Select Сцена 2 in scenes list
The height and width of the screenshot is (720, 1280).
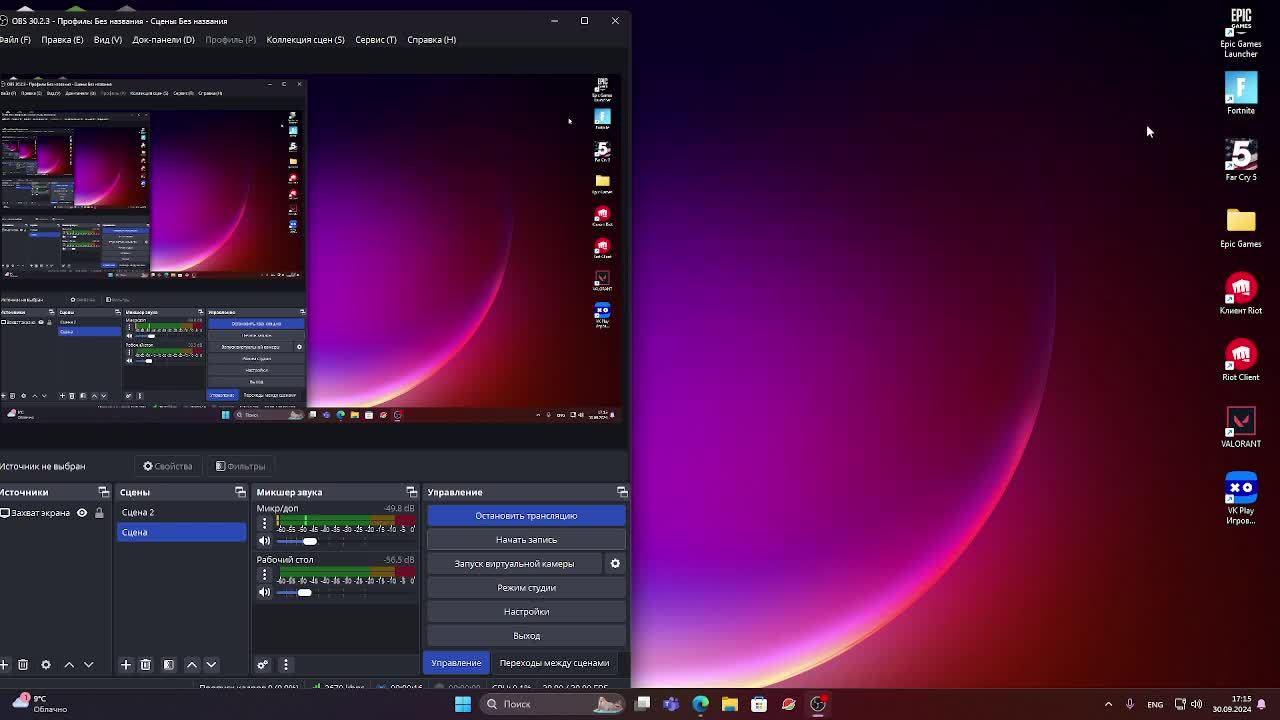pyautogui.click(x=181, y=513)
